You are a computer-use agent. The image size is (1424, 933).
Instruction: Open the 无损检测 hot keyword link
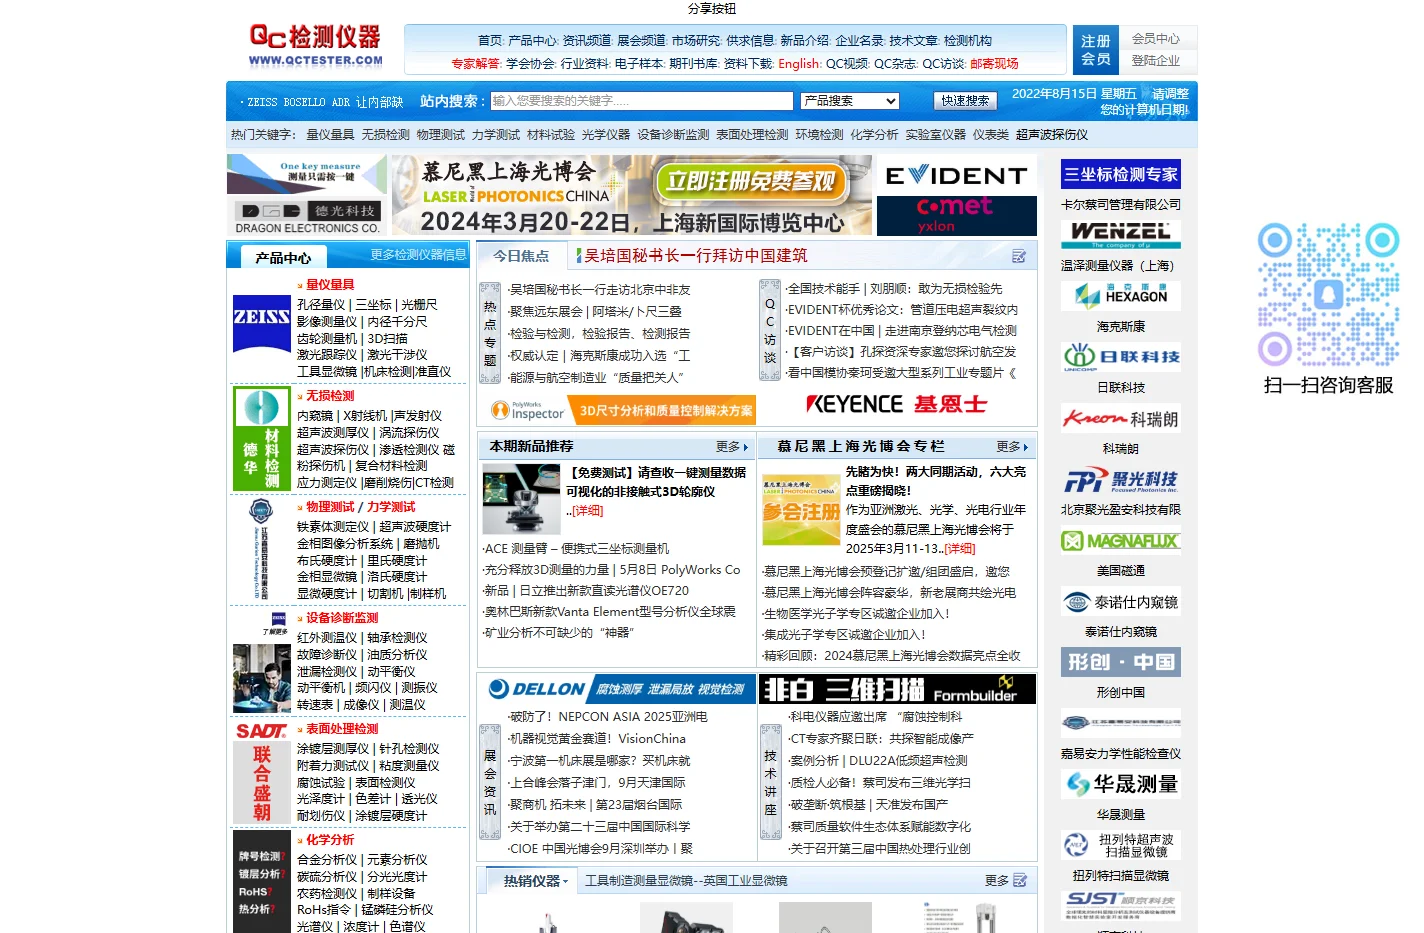coord(386,135)
